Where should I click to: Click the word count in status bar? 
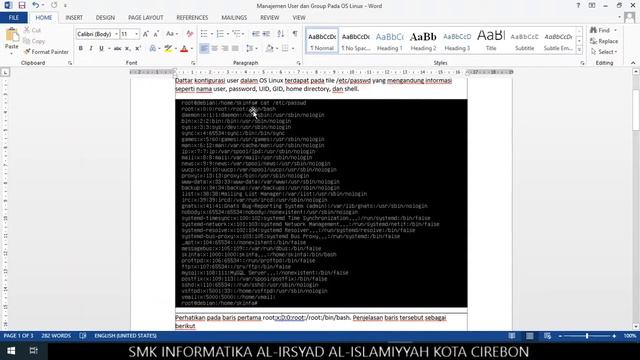56,336
